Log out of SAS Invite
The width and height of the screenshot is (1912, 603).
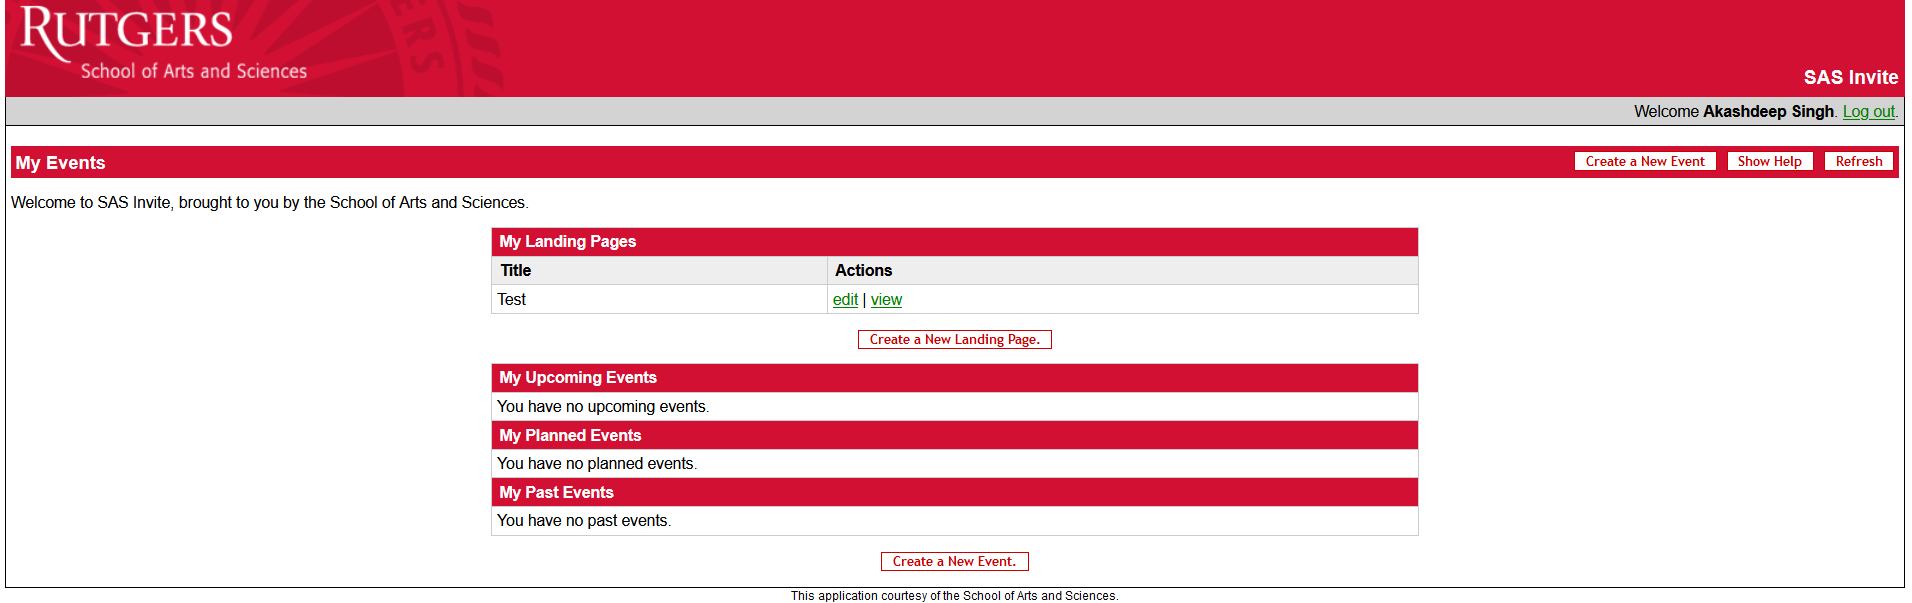(1868, 111)
